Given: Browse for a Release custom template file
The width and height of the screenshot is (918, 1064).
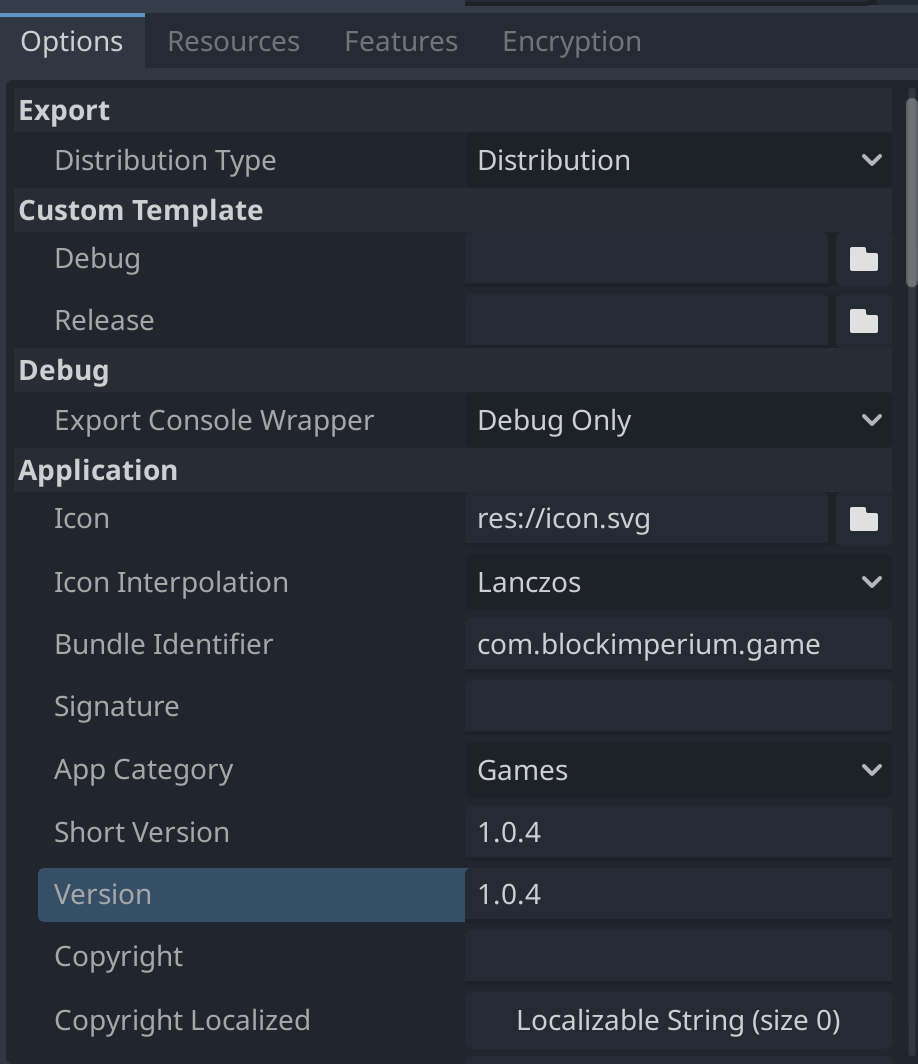Looking at the screenshot, I should (863, 320).
